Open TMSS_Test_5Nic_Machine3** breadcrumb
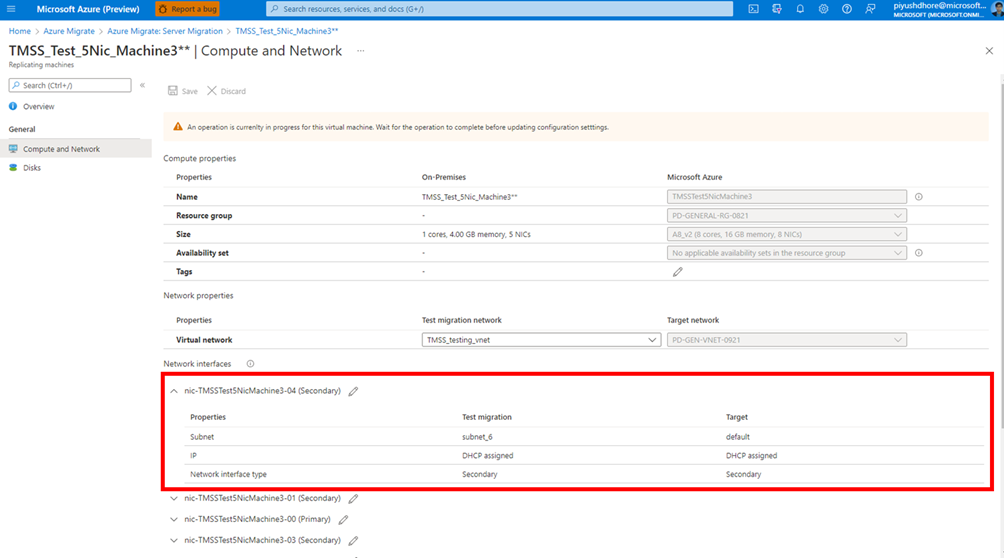The image size is (1004, 558). (x=286, y=31)
